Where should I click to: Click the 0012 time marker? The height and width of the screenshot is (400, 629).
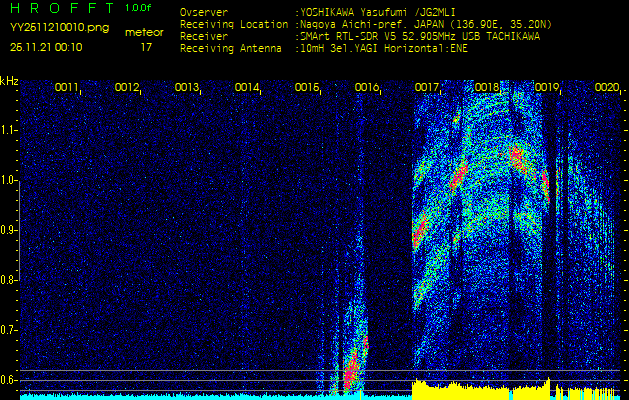click(126, 87)
